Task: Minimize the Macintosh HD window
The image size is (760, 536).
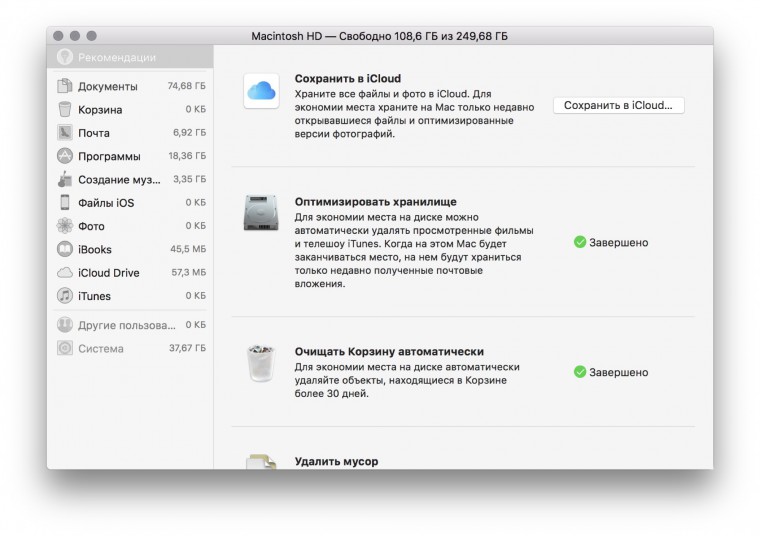Action: [x=75, y=36]
